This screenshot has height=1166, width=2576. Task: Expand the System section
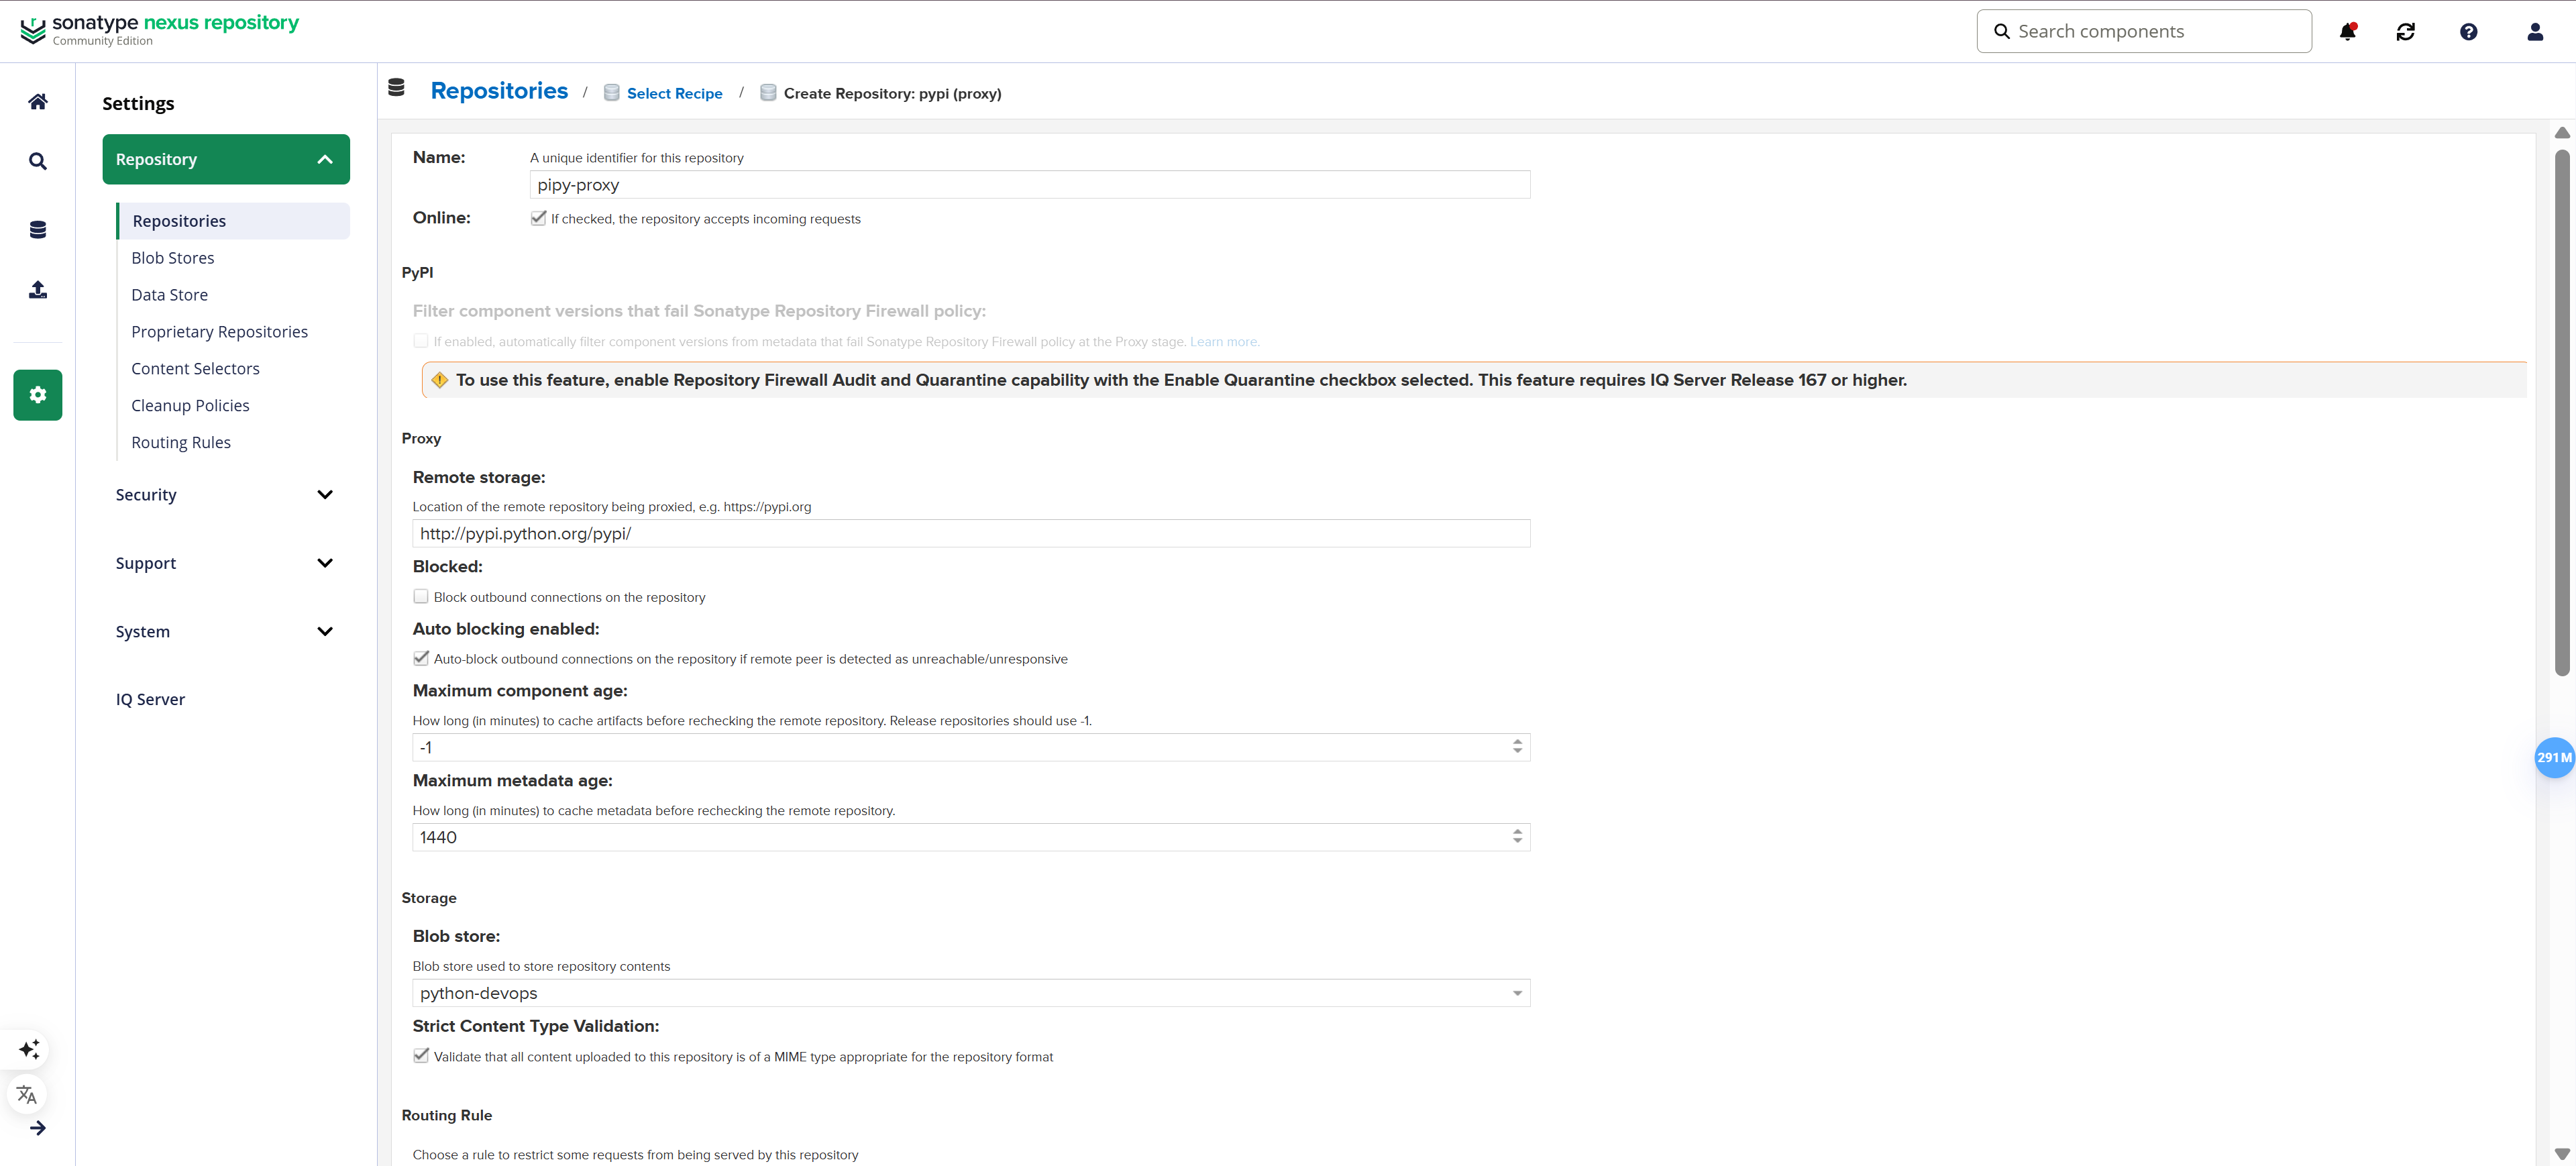click(x=226, y=631)
